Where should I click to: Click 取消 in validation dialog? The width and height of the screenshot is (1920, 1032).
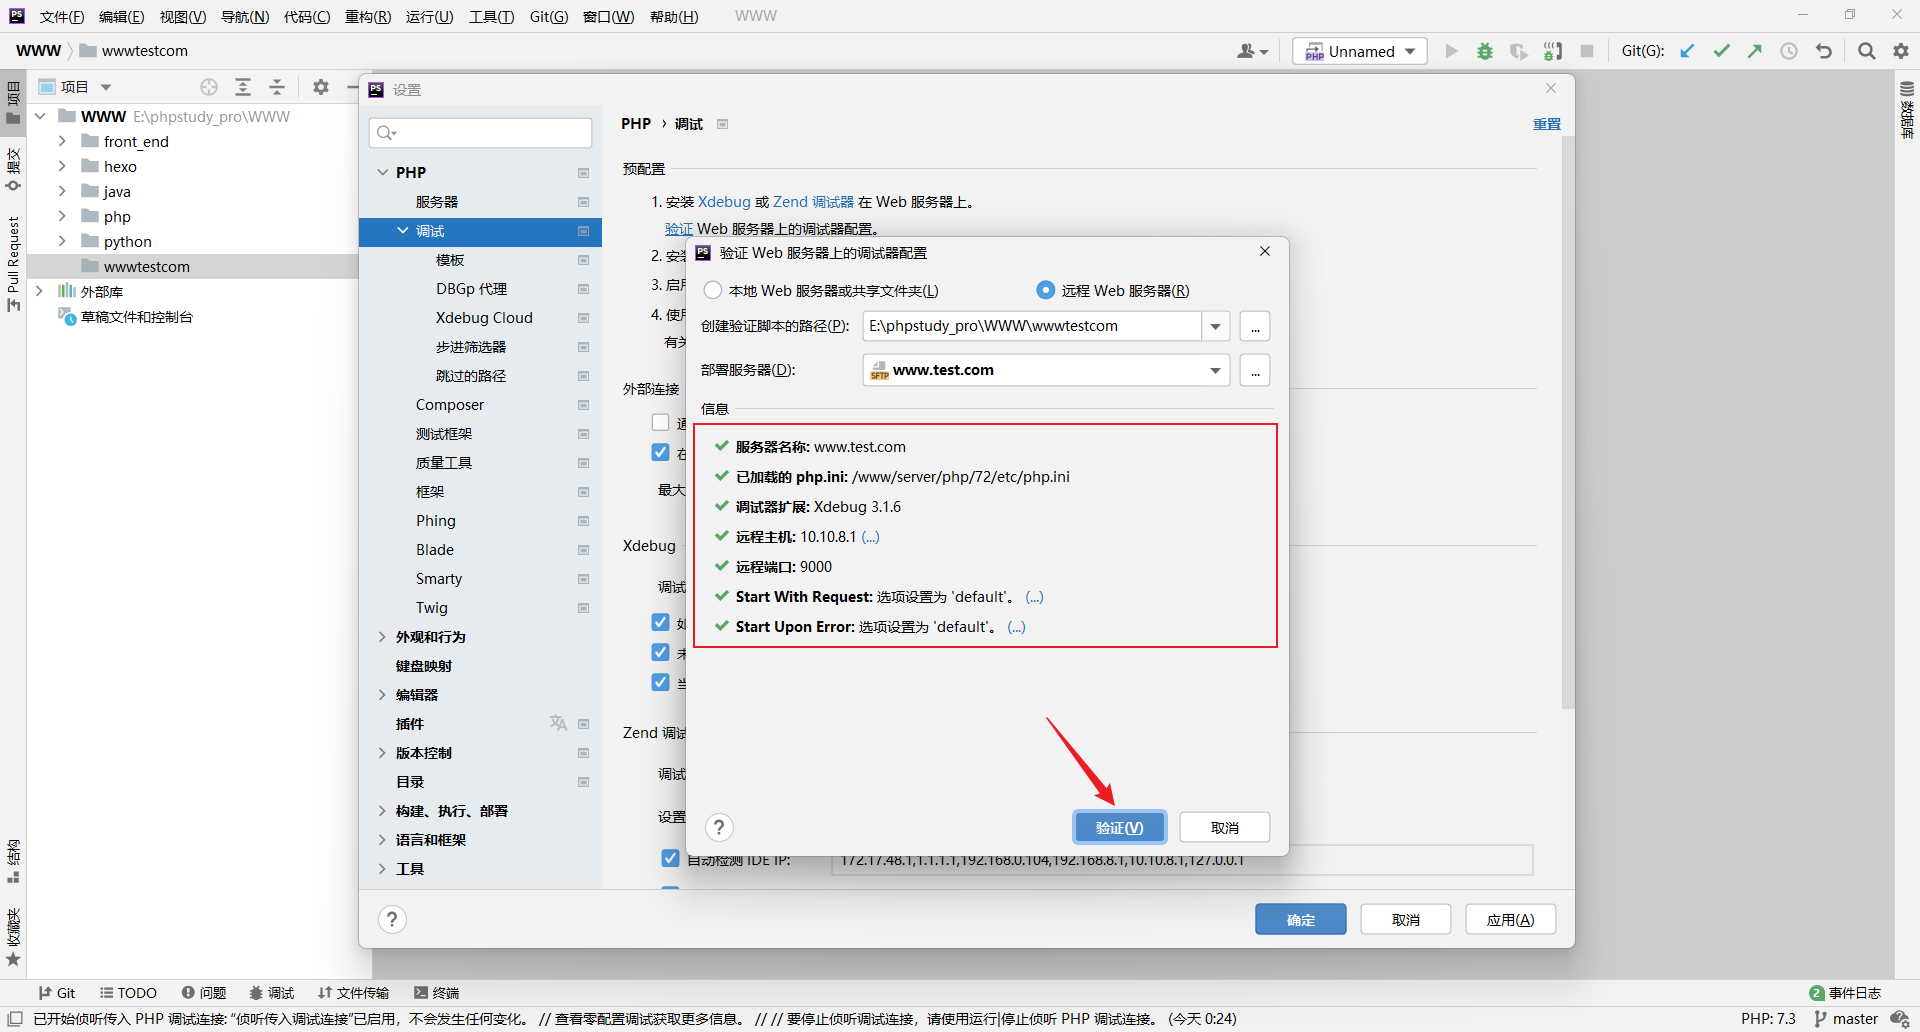coord(1225,827)
